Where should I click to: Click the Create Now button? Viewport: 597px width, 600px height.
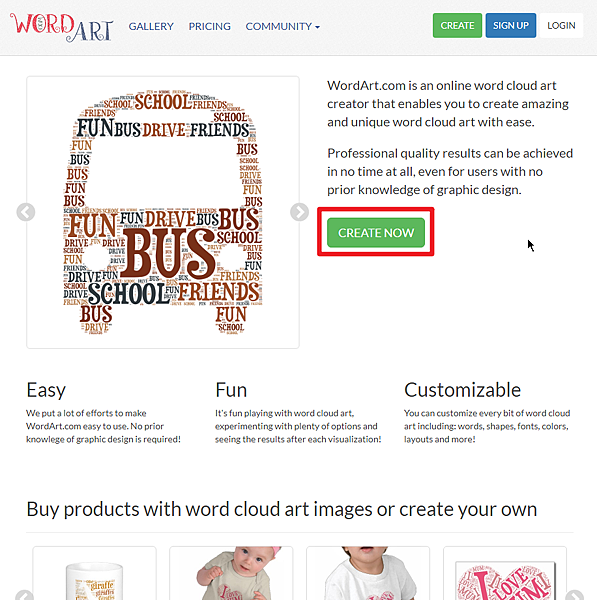[x=376, y=233]
